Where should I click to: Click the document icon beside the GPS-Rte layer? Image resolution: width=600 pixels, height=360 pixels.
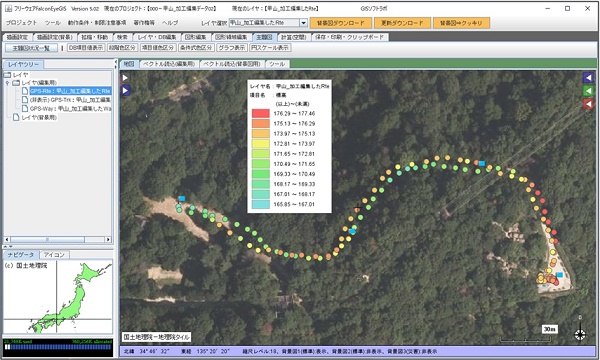(x=24, y=91)
